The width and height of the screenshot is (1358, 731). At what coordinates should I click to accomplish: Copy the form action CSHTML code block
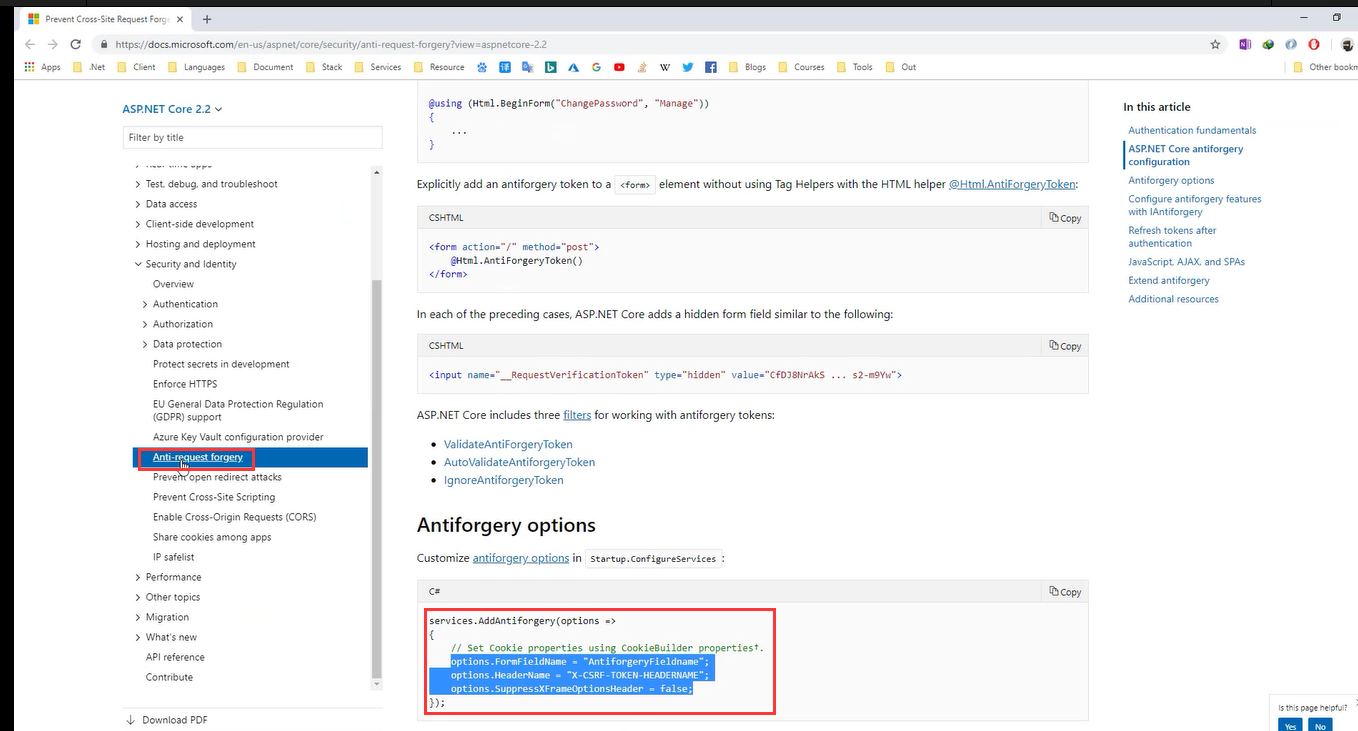click(x=1065, y=218)
